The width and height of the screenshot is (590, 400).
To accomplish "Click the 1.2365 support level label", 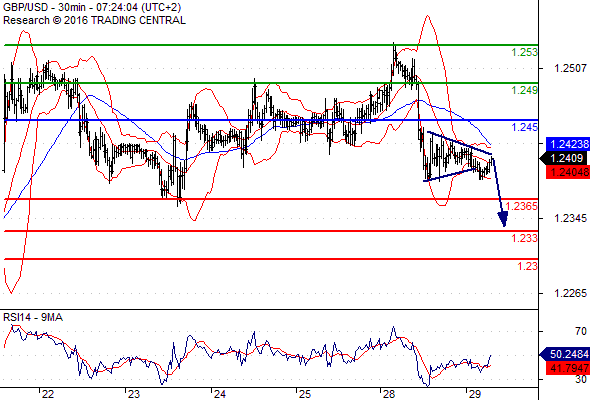I will (x=522, y=206).
